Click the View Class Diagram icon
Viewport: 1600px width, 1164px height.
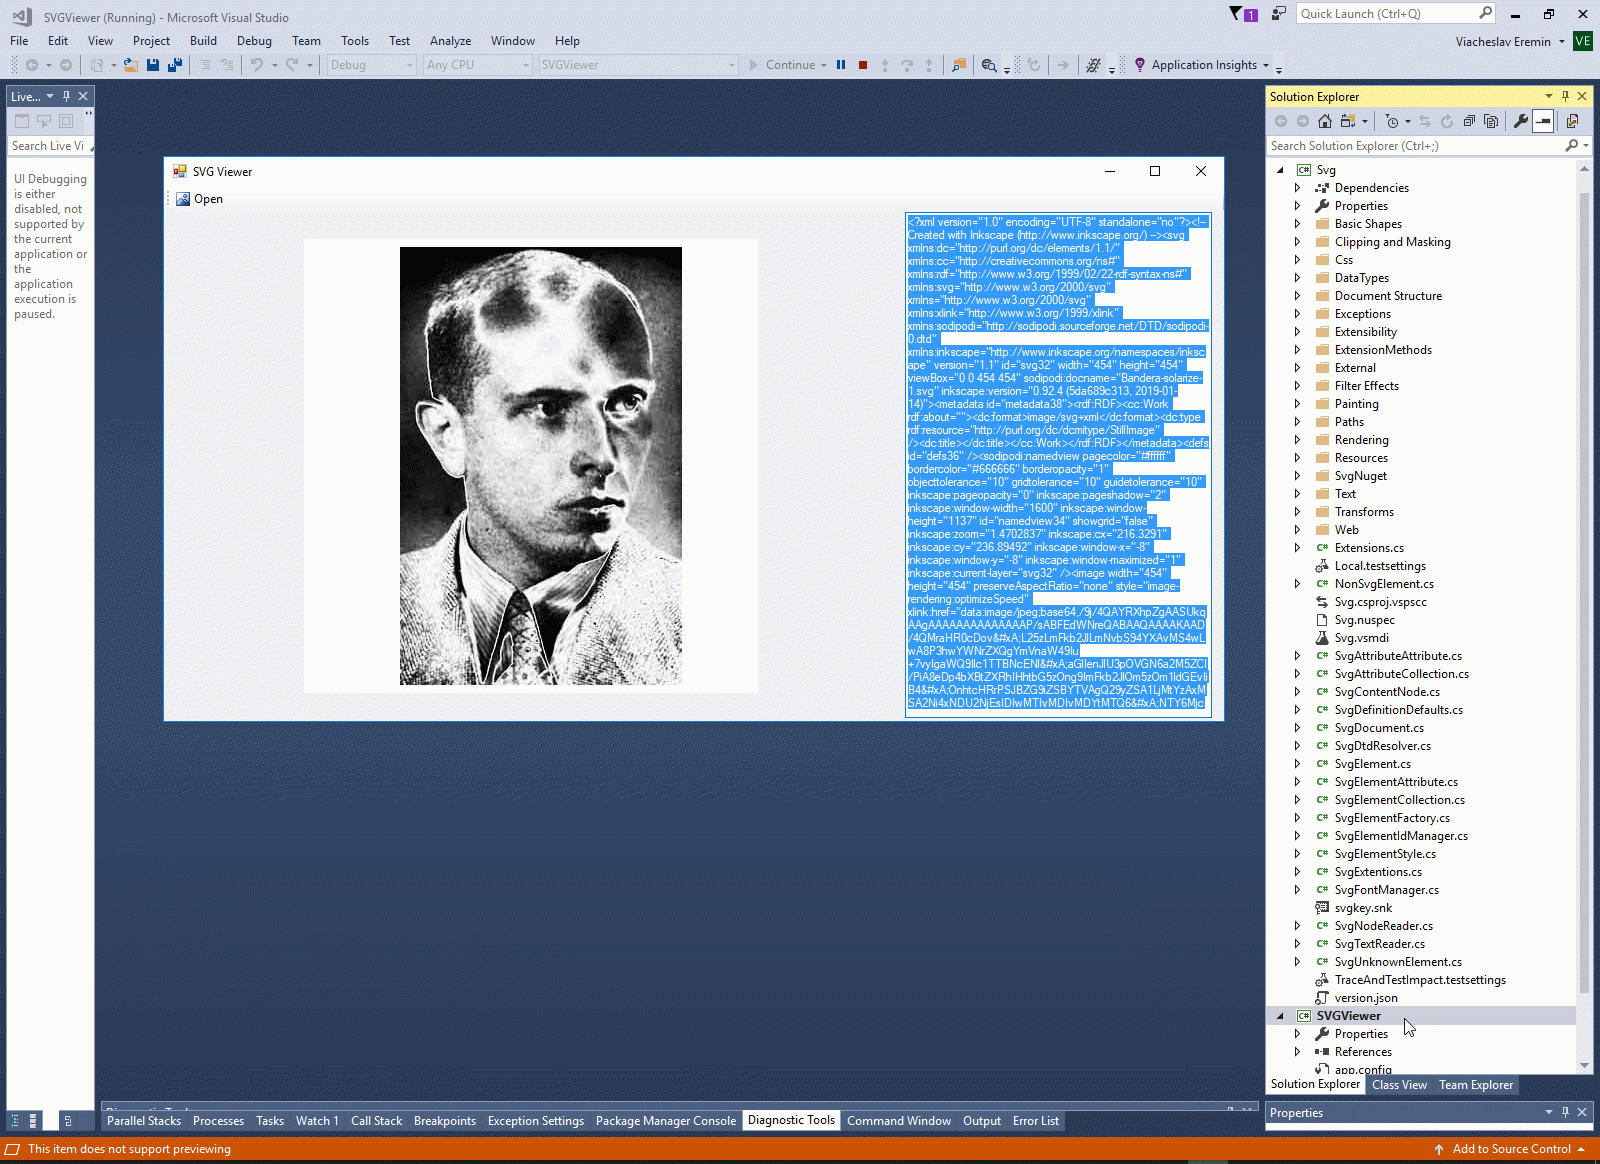coord(1572,121)
